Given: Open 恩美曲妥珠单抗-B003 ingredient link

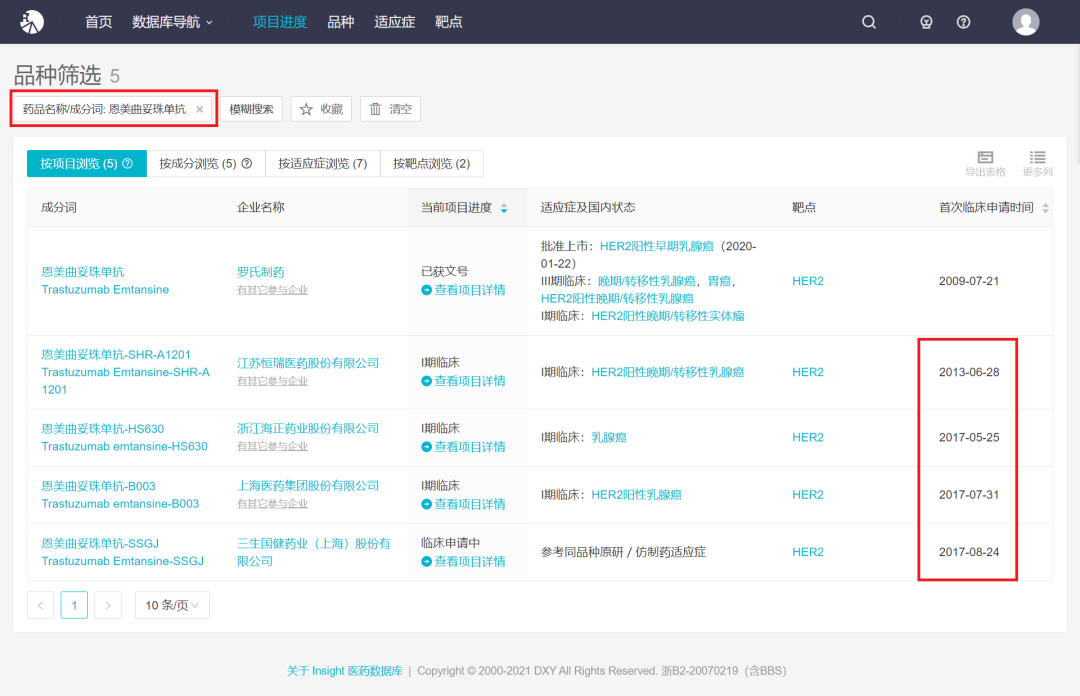Looking at the screenshot, I should (120, 495).
